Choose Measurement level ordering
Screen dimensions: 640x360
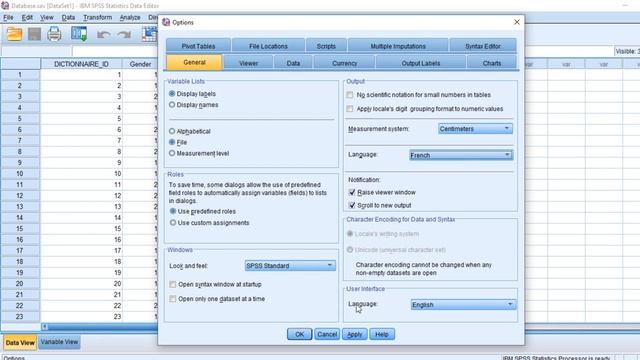[x=172, y=153]
